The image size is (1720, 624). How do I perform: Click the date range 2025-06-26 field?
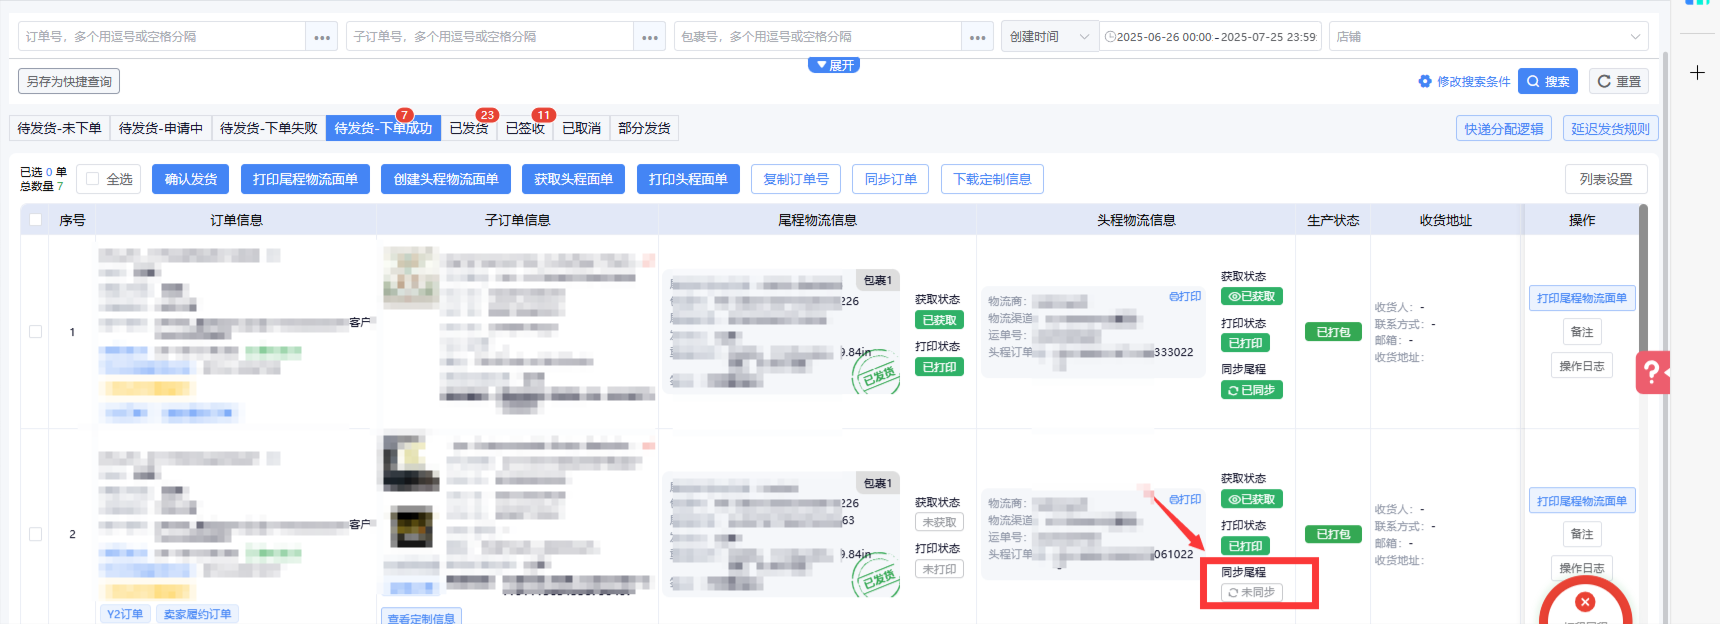click(x=1211, y=37)
